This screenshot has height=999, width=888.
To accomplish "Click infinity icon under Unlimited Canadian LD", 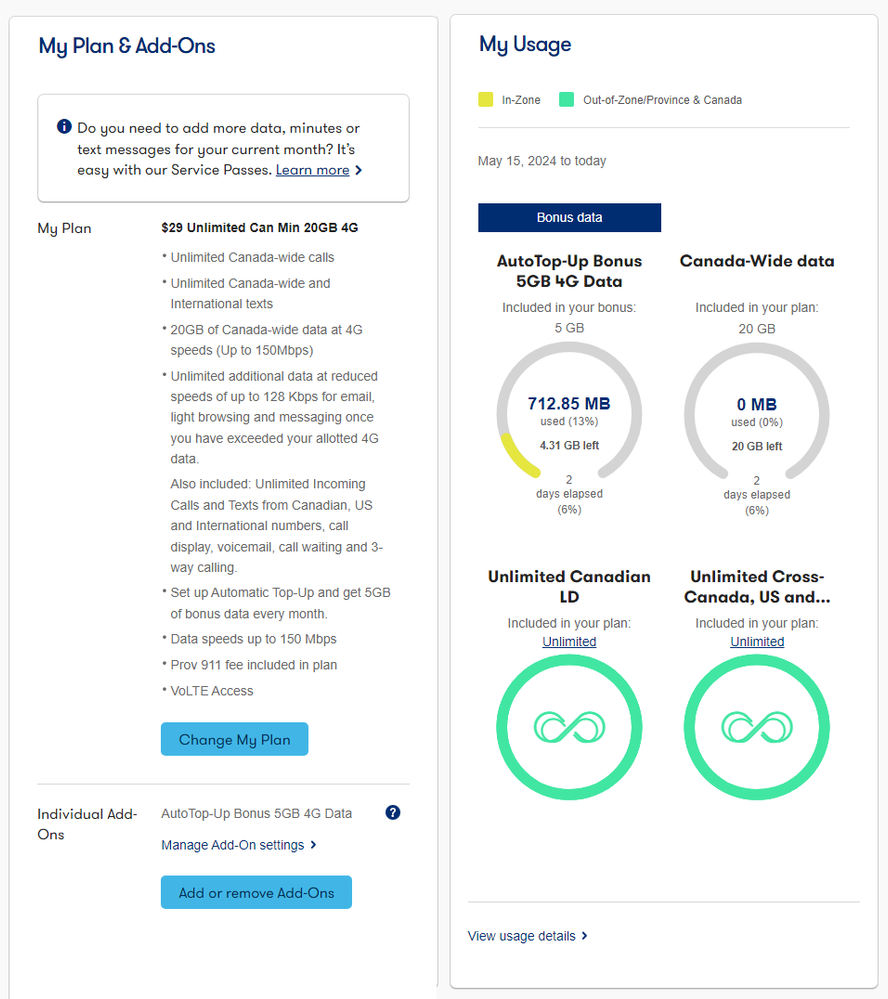I will pos(569,726).
